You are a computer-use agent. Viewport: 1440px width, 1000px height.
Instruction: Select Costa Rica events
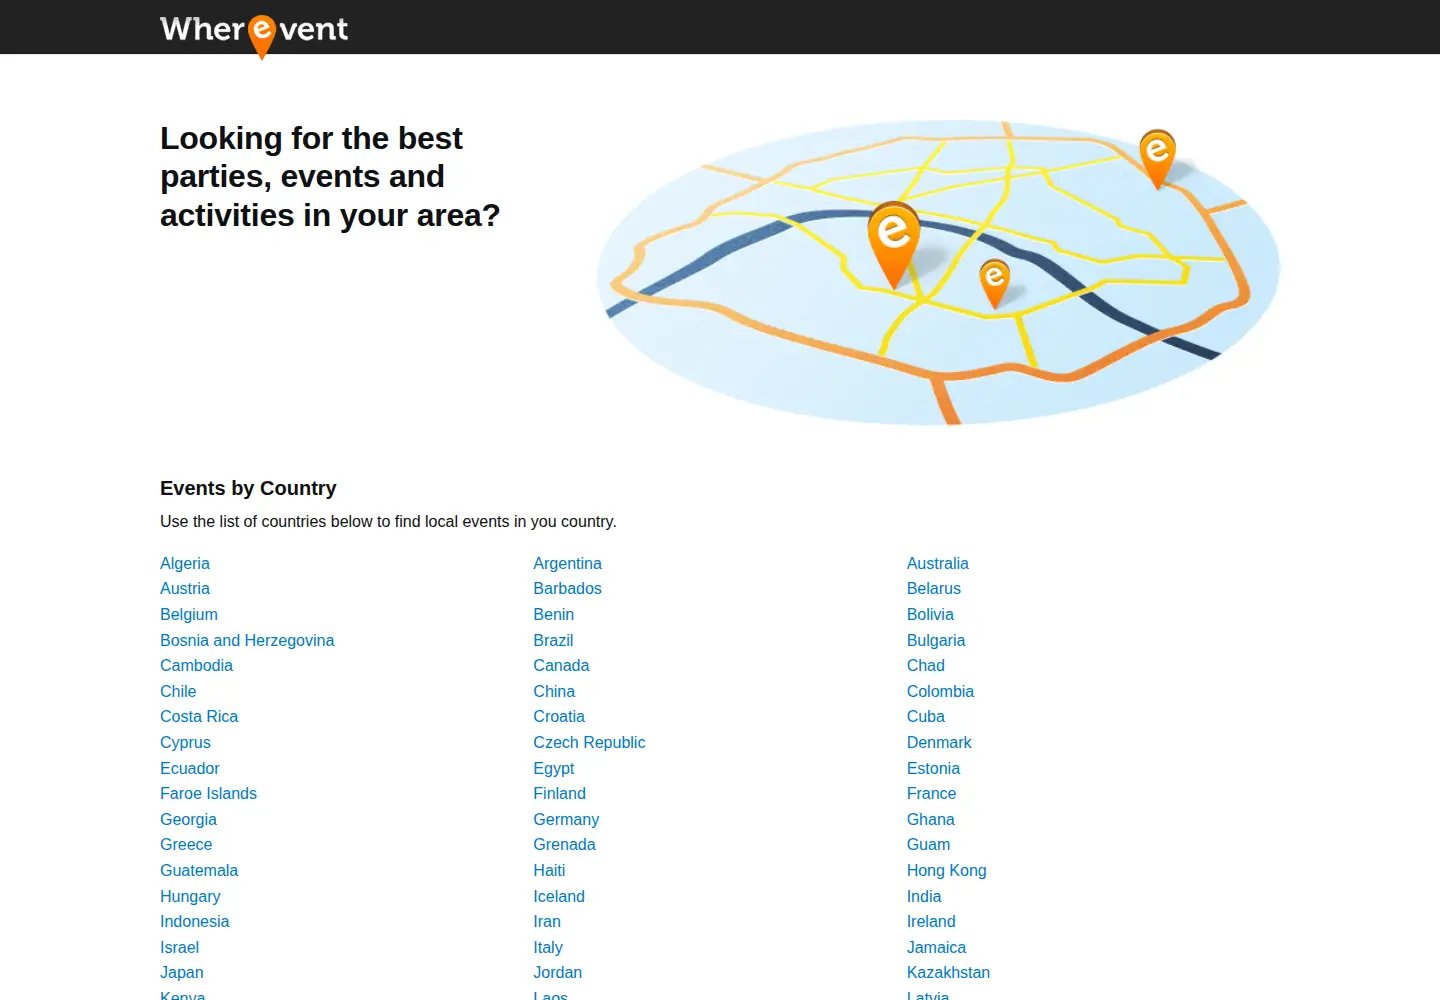click(199, 716)
